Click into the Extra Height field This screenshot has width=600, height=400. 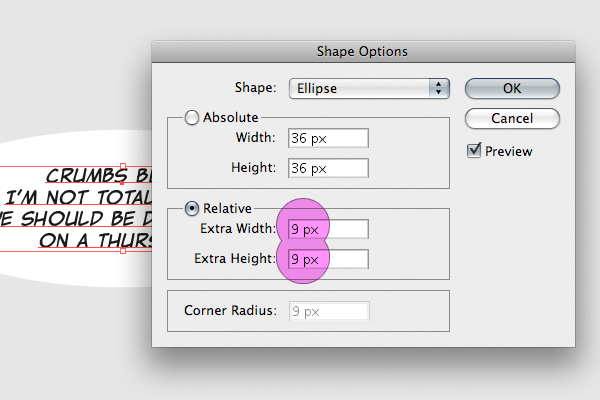click(x=328, y=259)
